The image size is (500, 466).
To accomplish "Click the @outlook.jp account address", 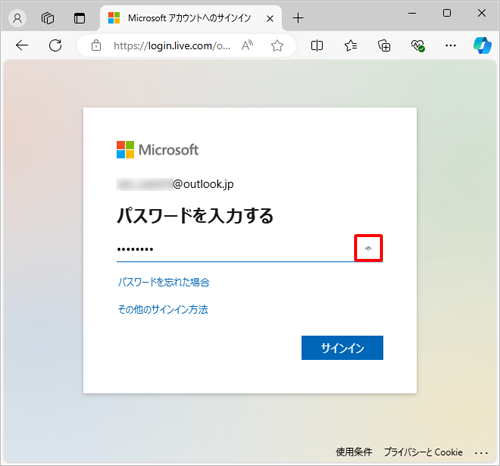I will point(175,184).
